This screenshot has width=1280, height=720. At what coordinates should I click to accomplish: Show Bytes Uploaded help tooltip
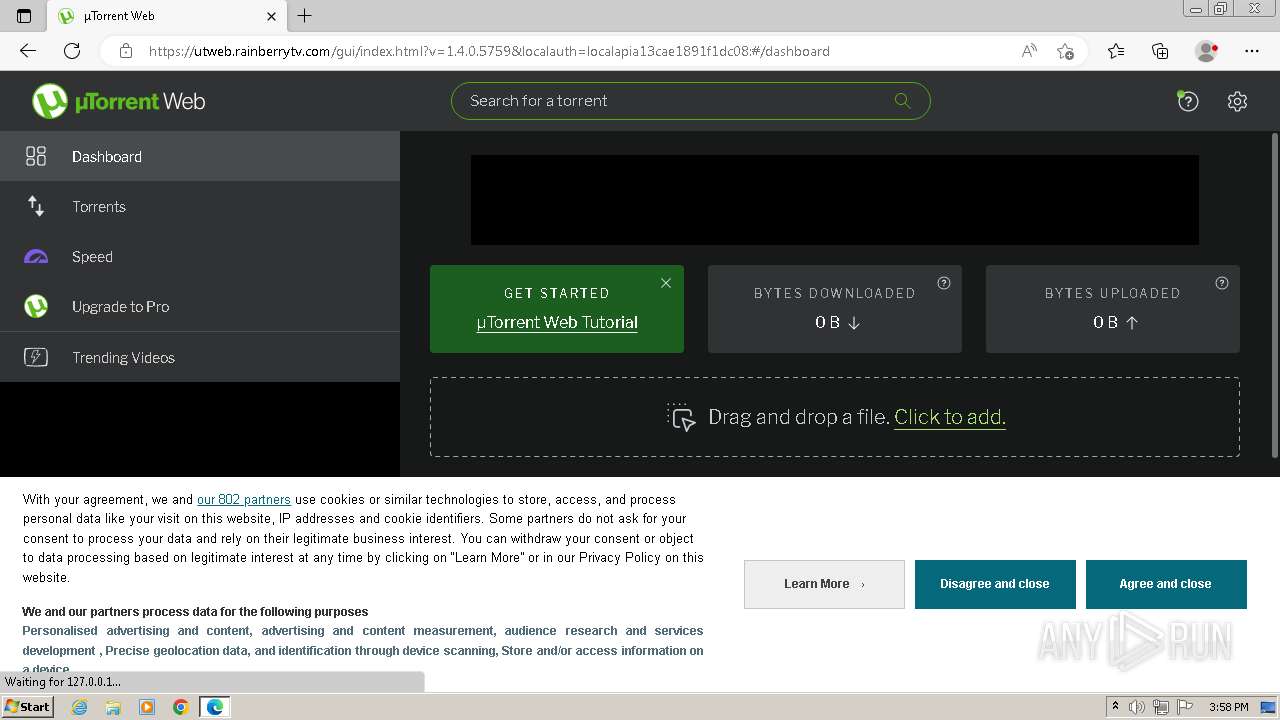click(x=1222, y=283)
